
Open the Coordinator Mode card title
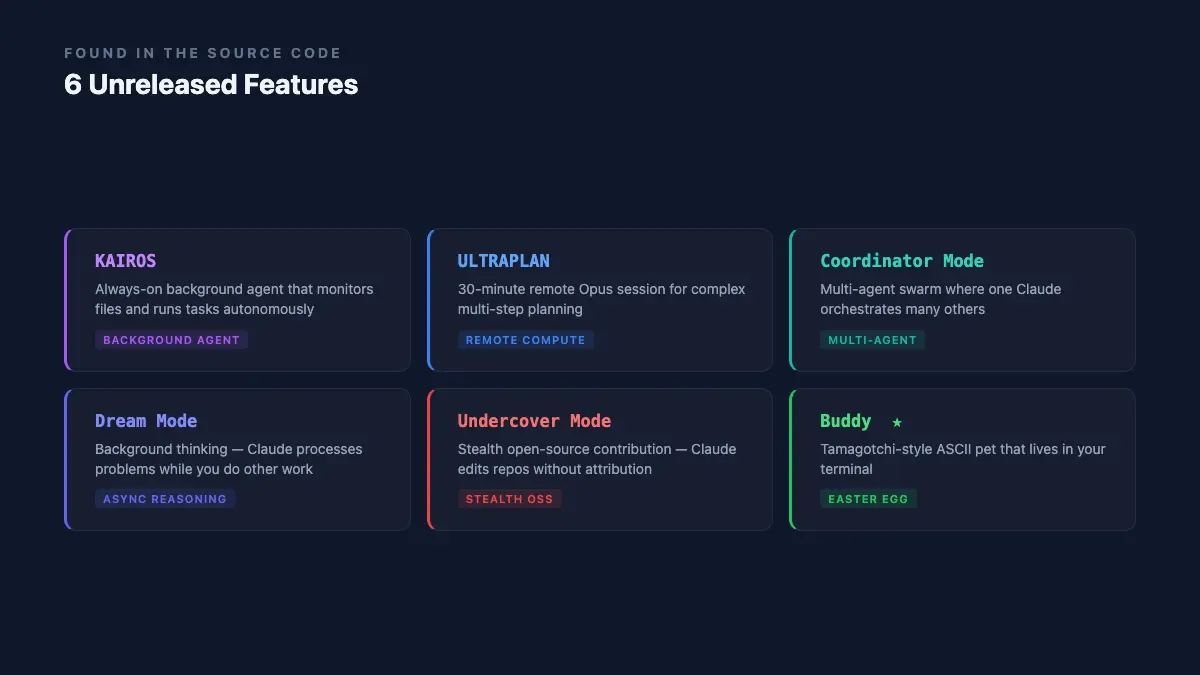[x=902, y=261]
